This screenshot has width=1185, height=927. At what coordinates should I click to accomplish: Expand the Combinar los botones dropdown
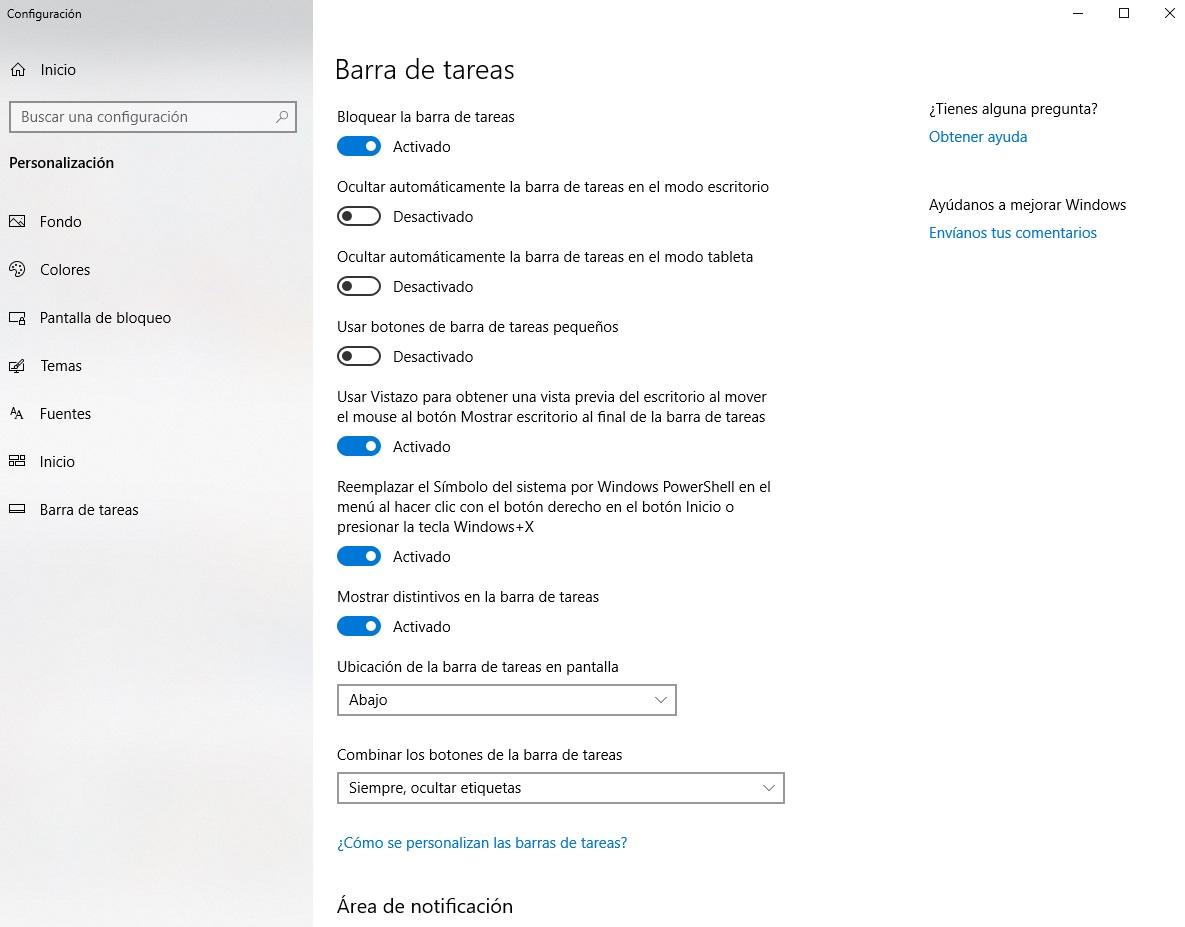(x=560, y=788)
